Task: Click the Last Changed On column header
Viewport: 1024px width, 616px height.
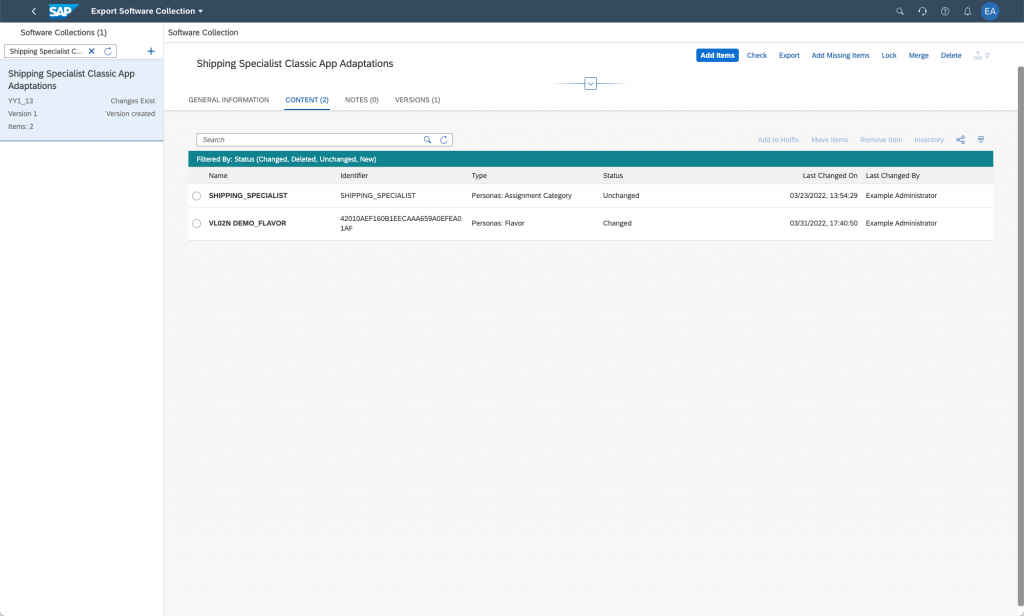Action: 830,176
